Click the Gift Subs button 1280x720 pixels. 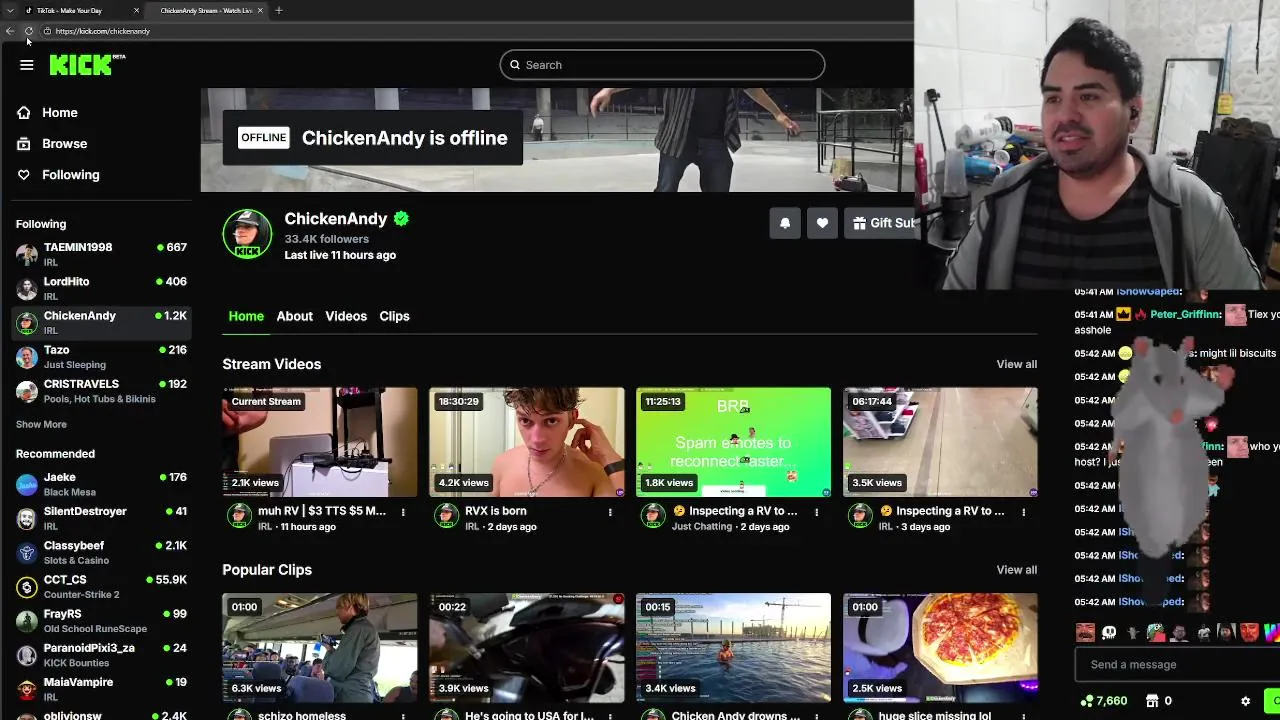click(x=880, y=223)
